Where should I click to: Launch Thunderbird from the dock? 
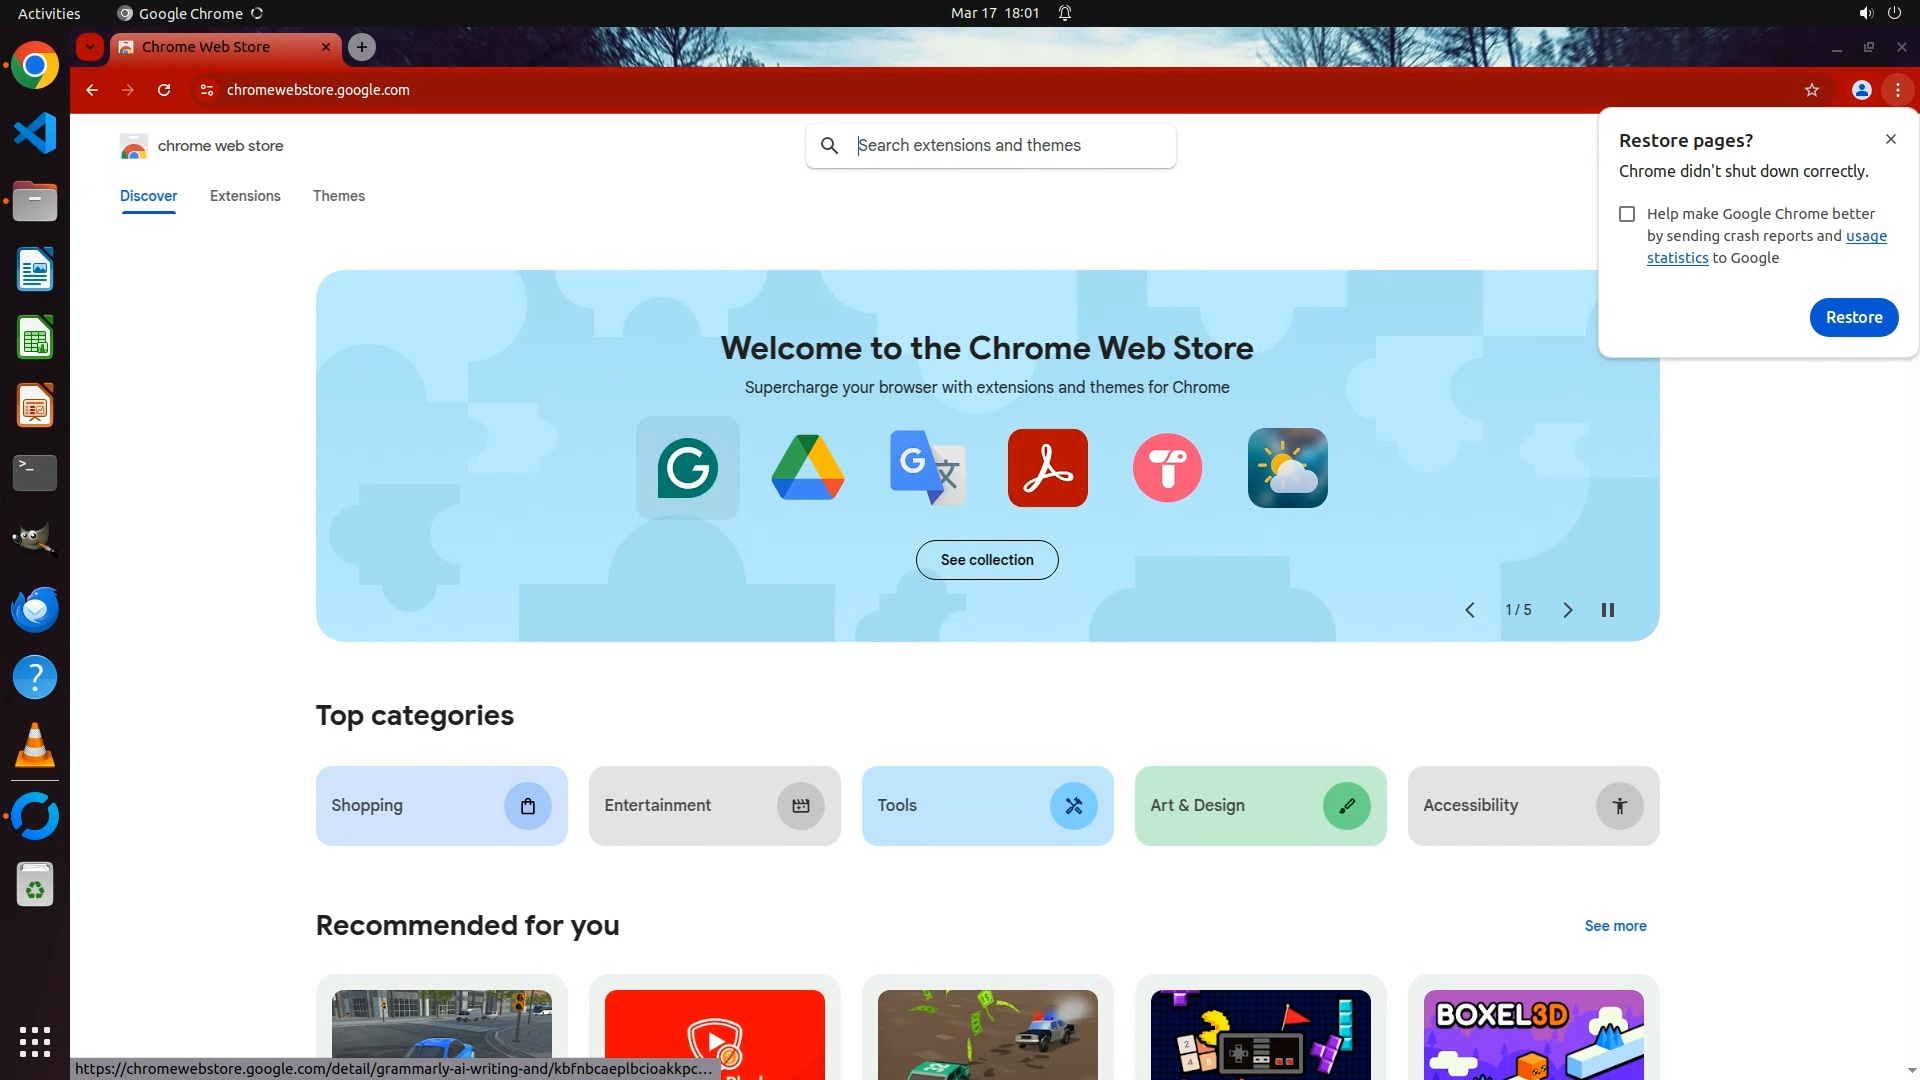pyautogui.click(x=35, y=609)
